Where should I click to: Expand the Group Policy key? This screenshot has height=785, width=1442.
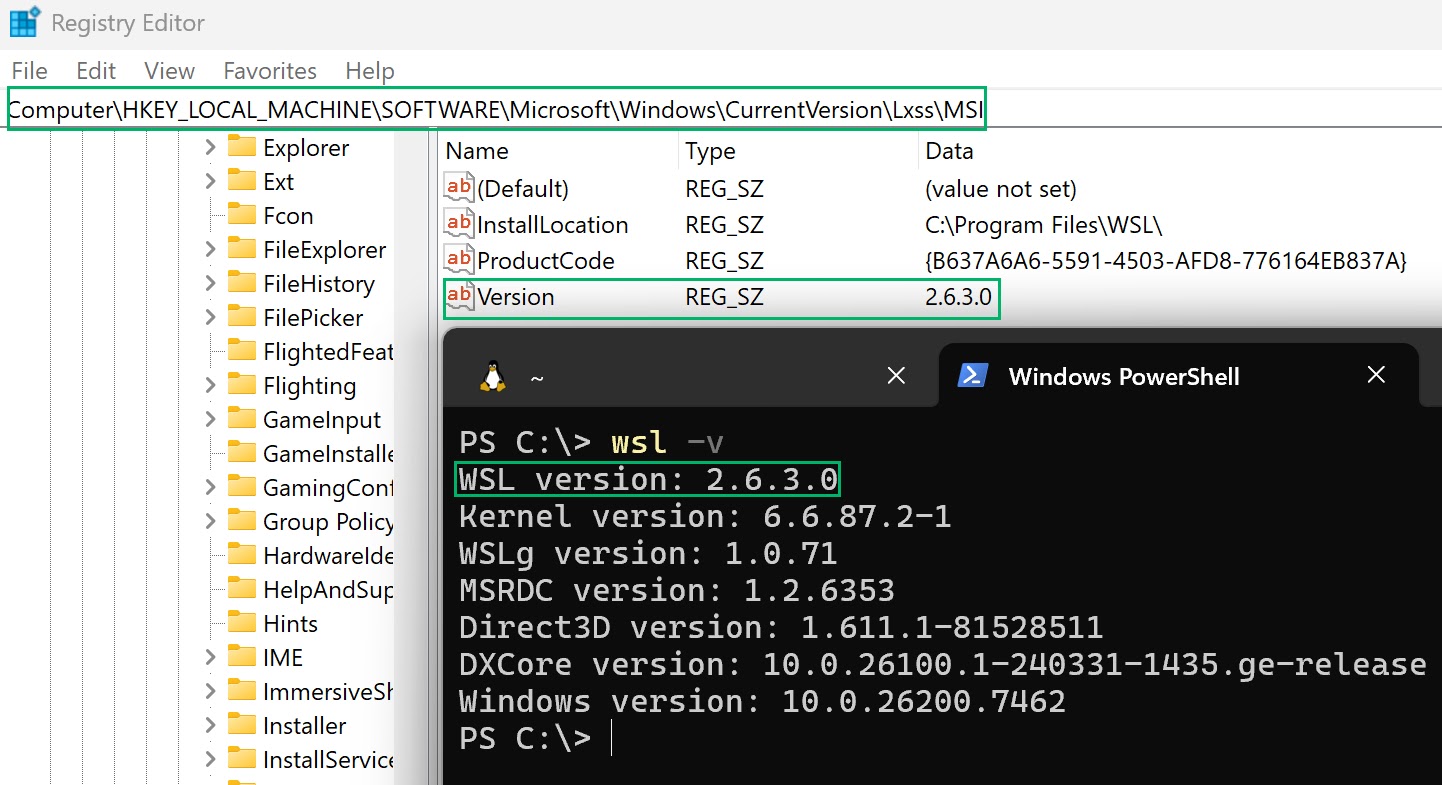coord(210,522)
